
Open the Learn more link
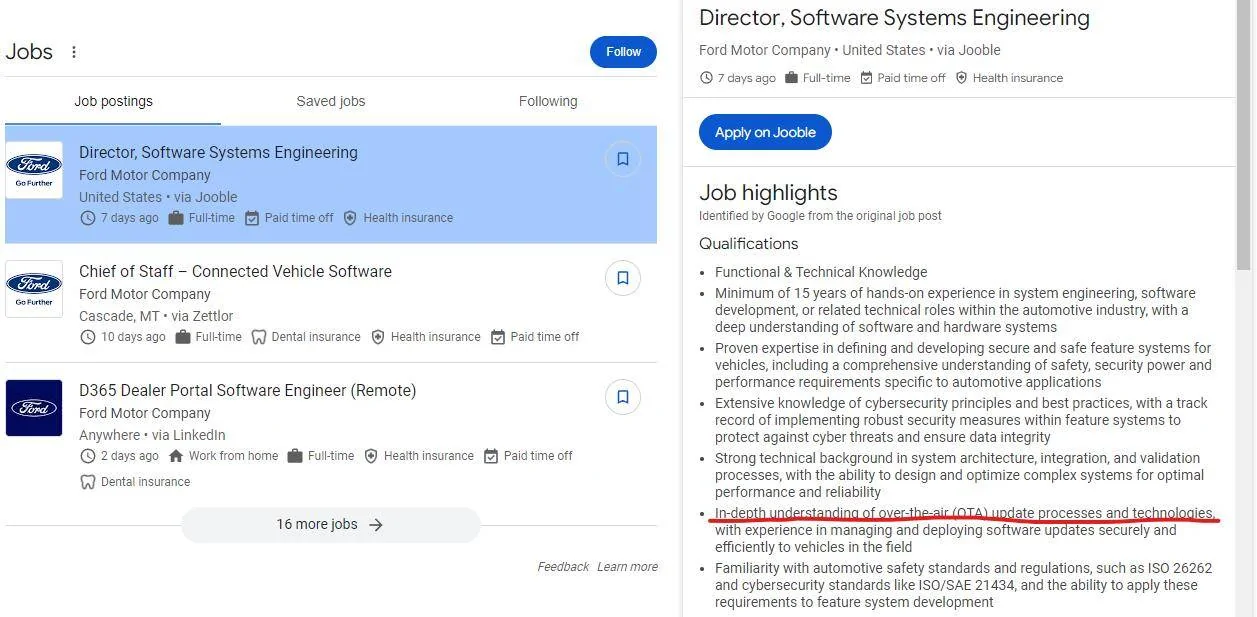click(x=627, y=567)
